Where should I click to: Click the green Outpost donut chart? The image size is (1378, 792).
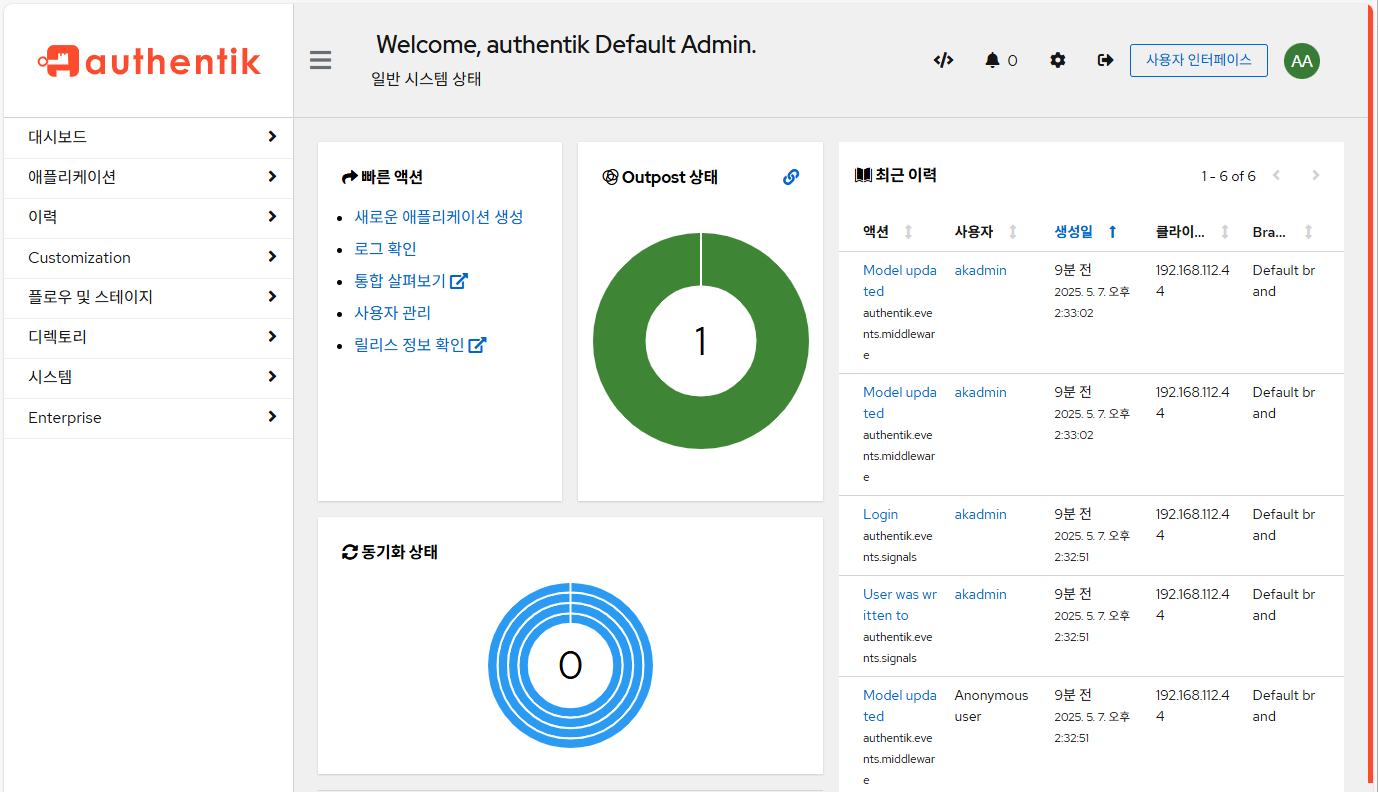pos(701,341)
